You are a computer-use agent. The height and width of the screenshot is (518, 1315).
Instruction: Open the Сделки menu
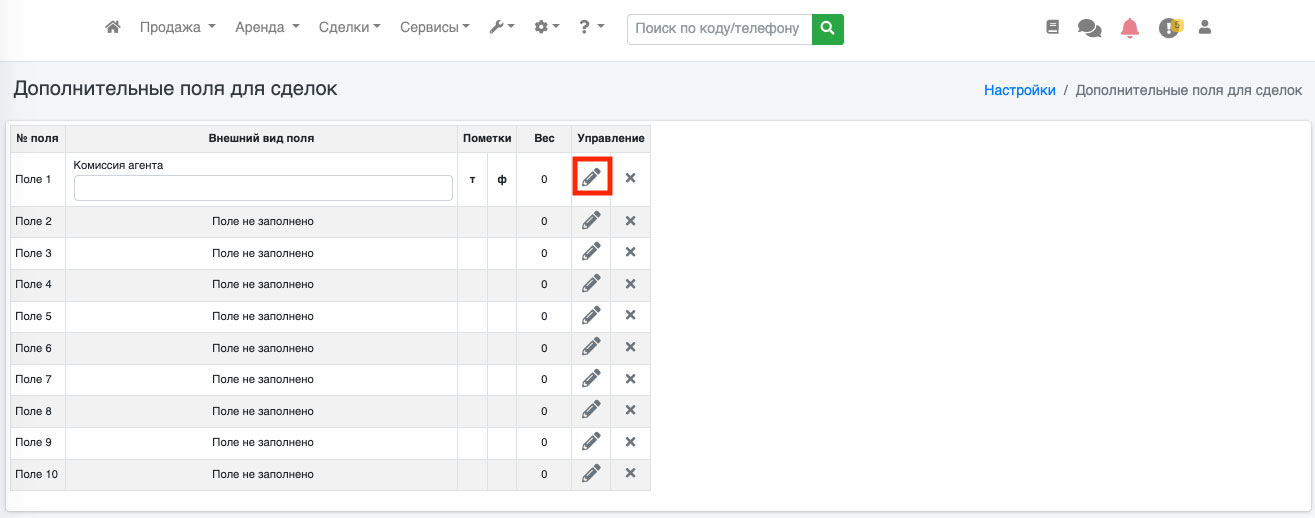point(349,28)
